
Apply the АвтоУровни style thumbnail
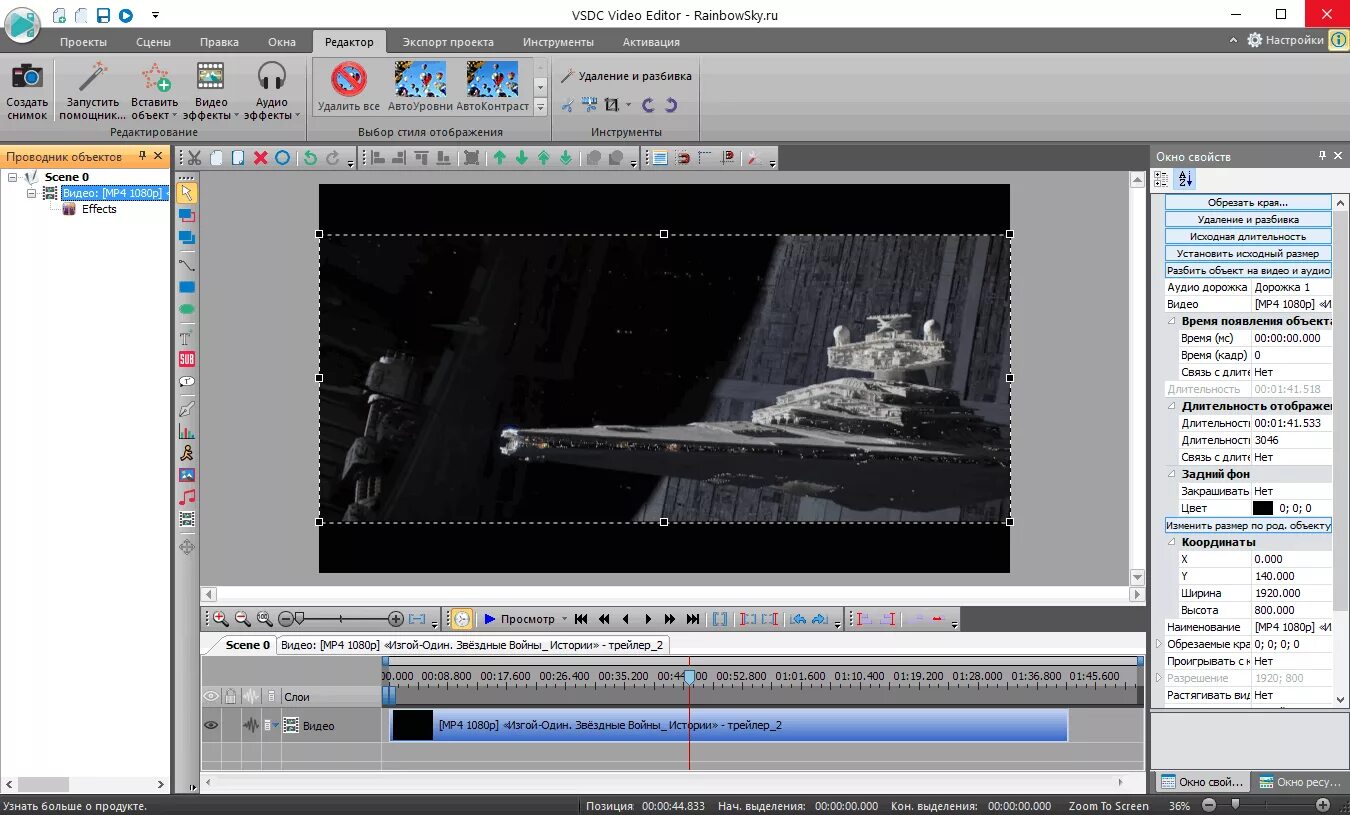pos(420,78)
